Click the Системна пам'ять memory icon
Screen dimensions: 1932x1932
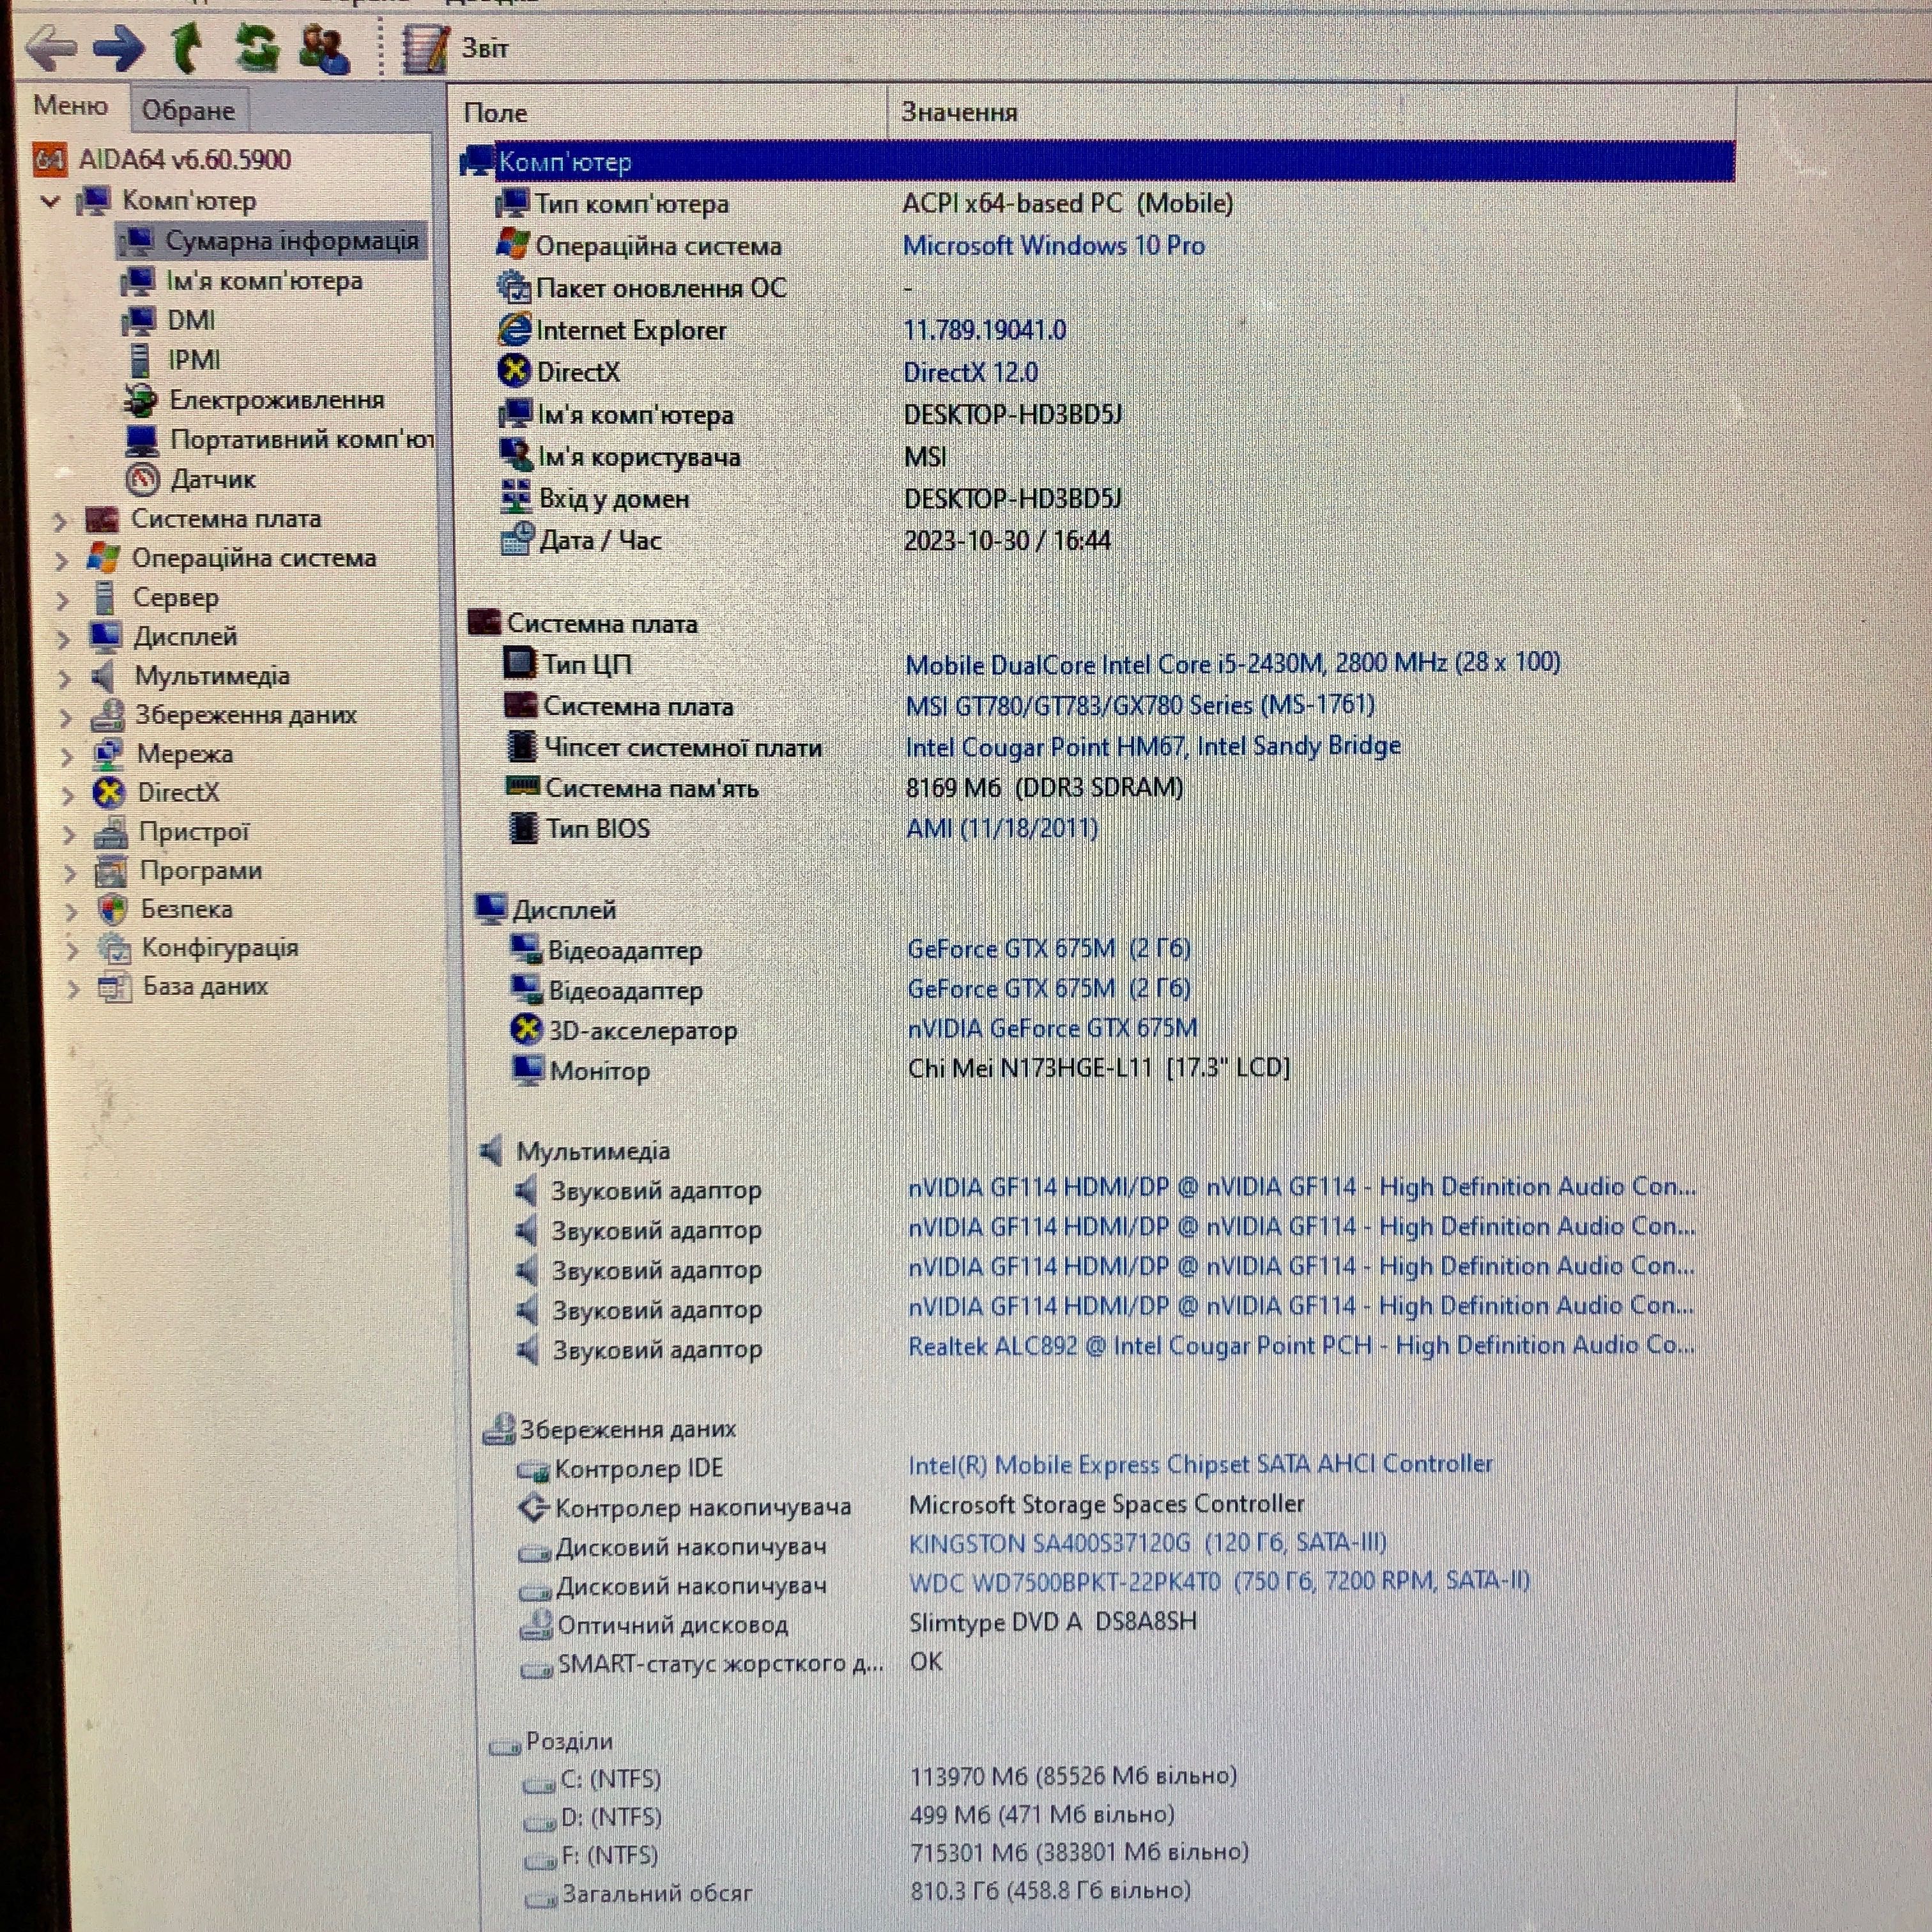[x=522, y=786]
